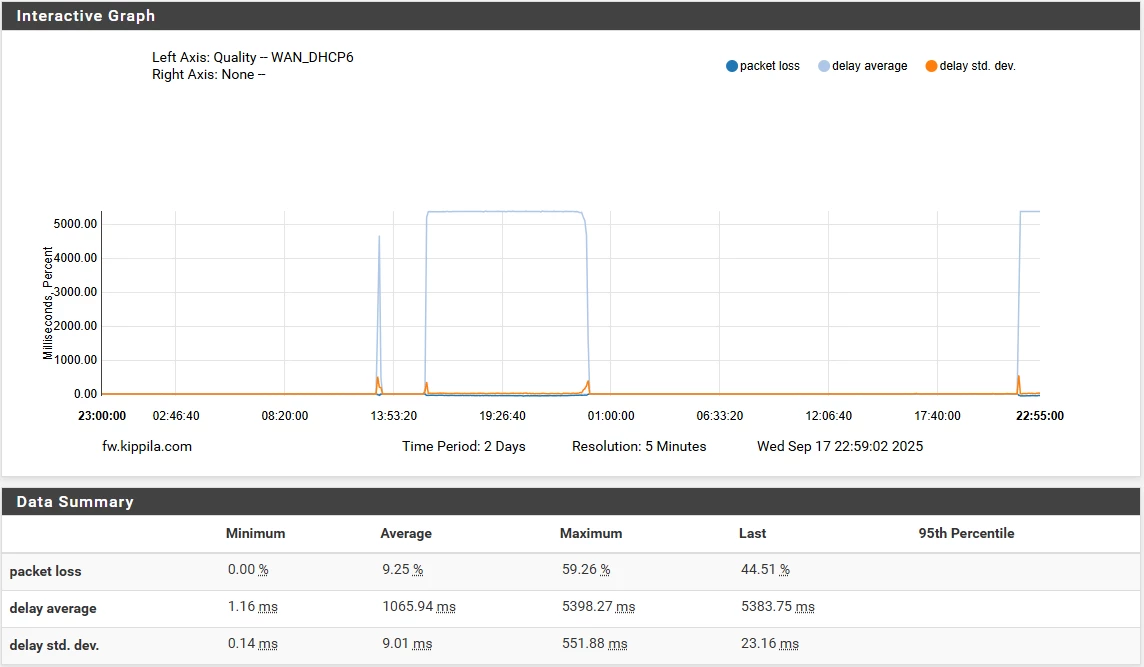The width and height of the screenshot is (1144, 667).
Task: Click the 08:20:00 x-axis tick label
Action: coord(285,416)
